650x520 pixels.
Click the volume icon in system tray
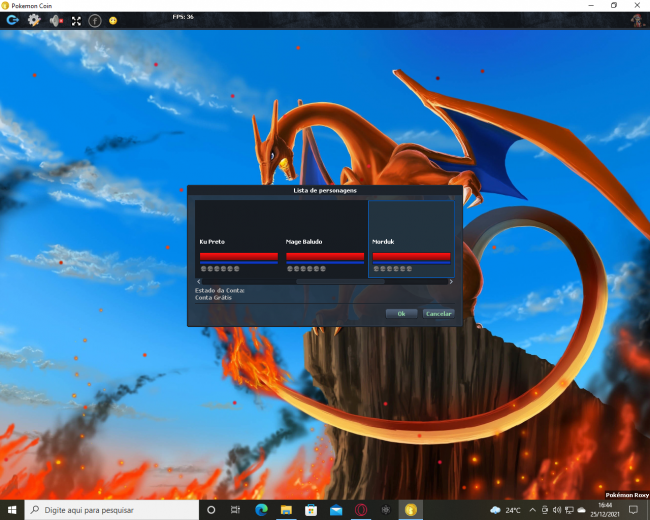(x=557, y=510)
